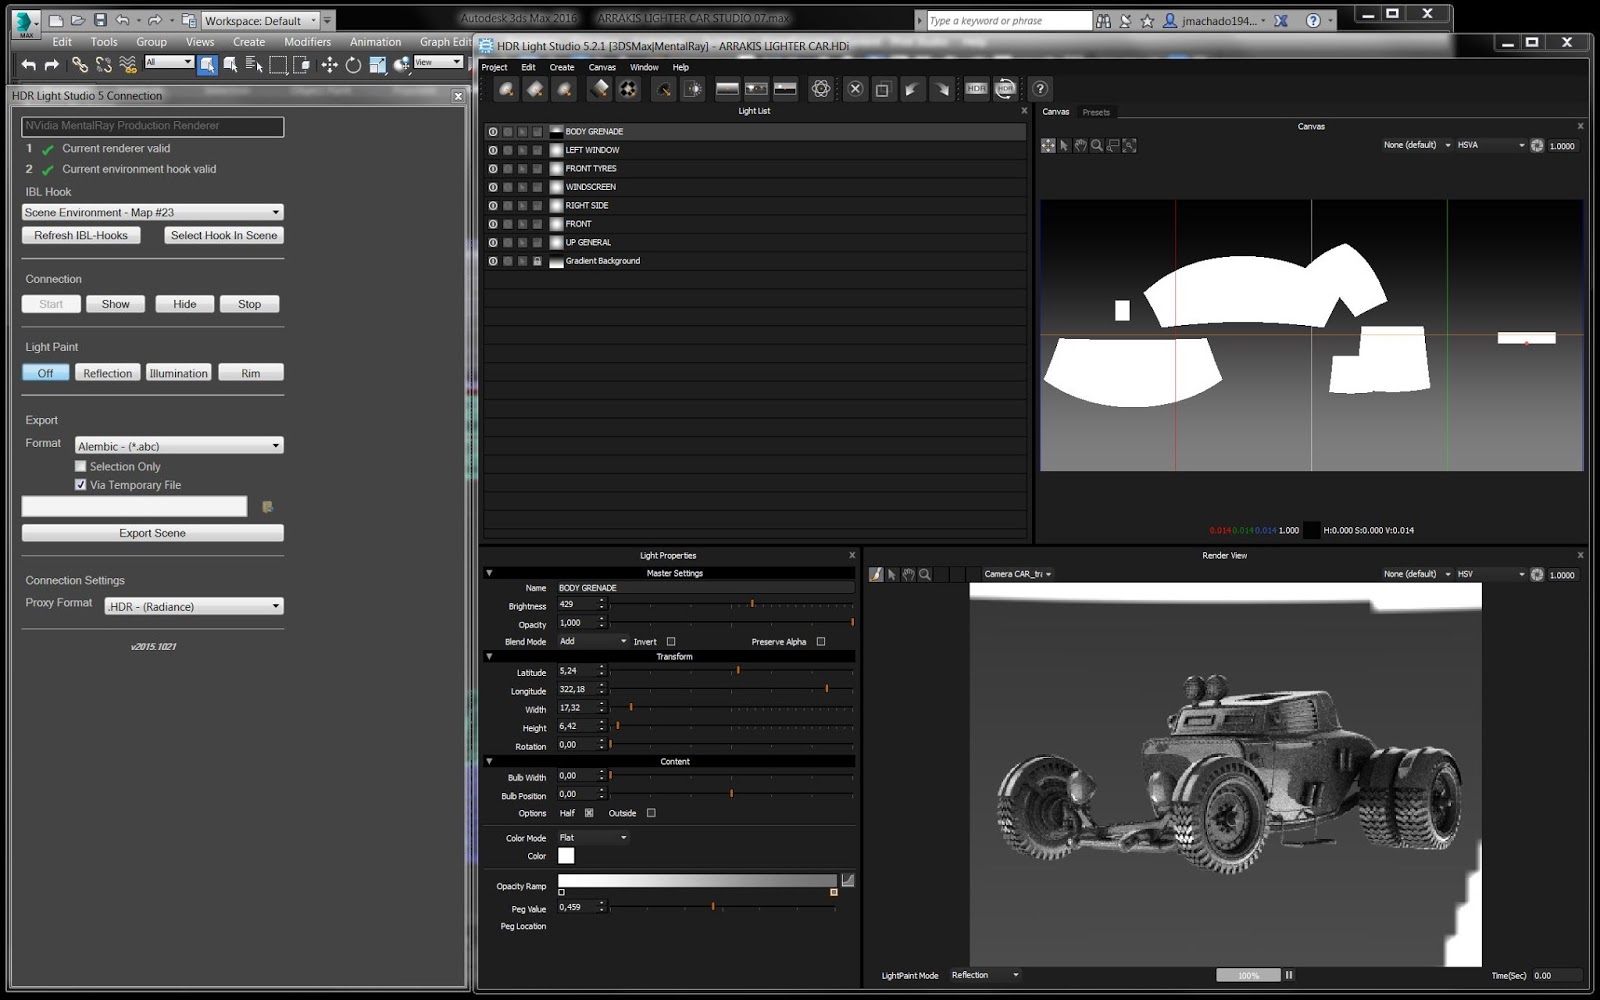This screenshot has width=1600, height=1000.
Task: Open the LightPaint Mode Reflection dropdown
Action: pos(985,975)
